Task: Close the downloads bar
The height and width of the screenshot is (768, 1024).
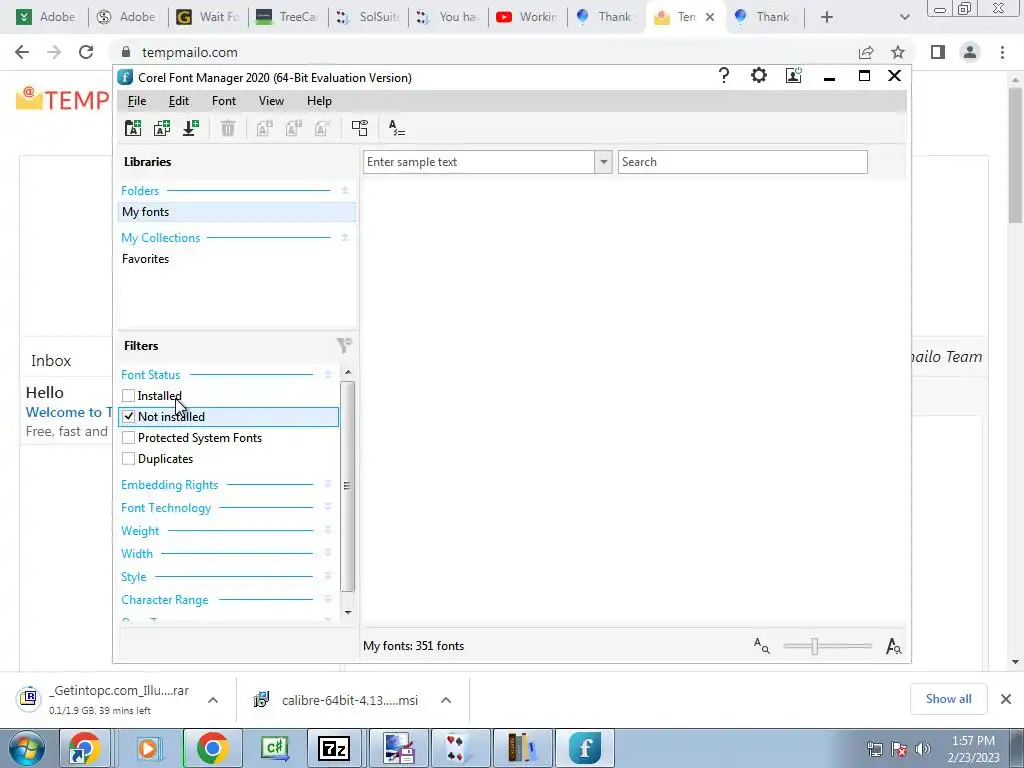Action: coord(1006,699)
